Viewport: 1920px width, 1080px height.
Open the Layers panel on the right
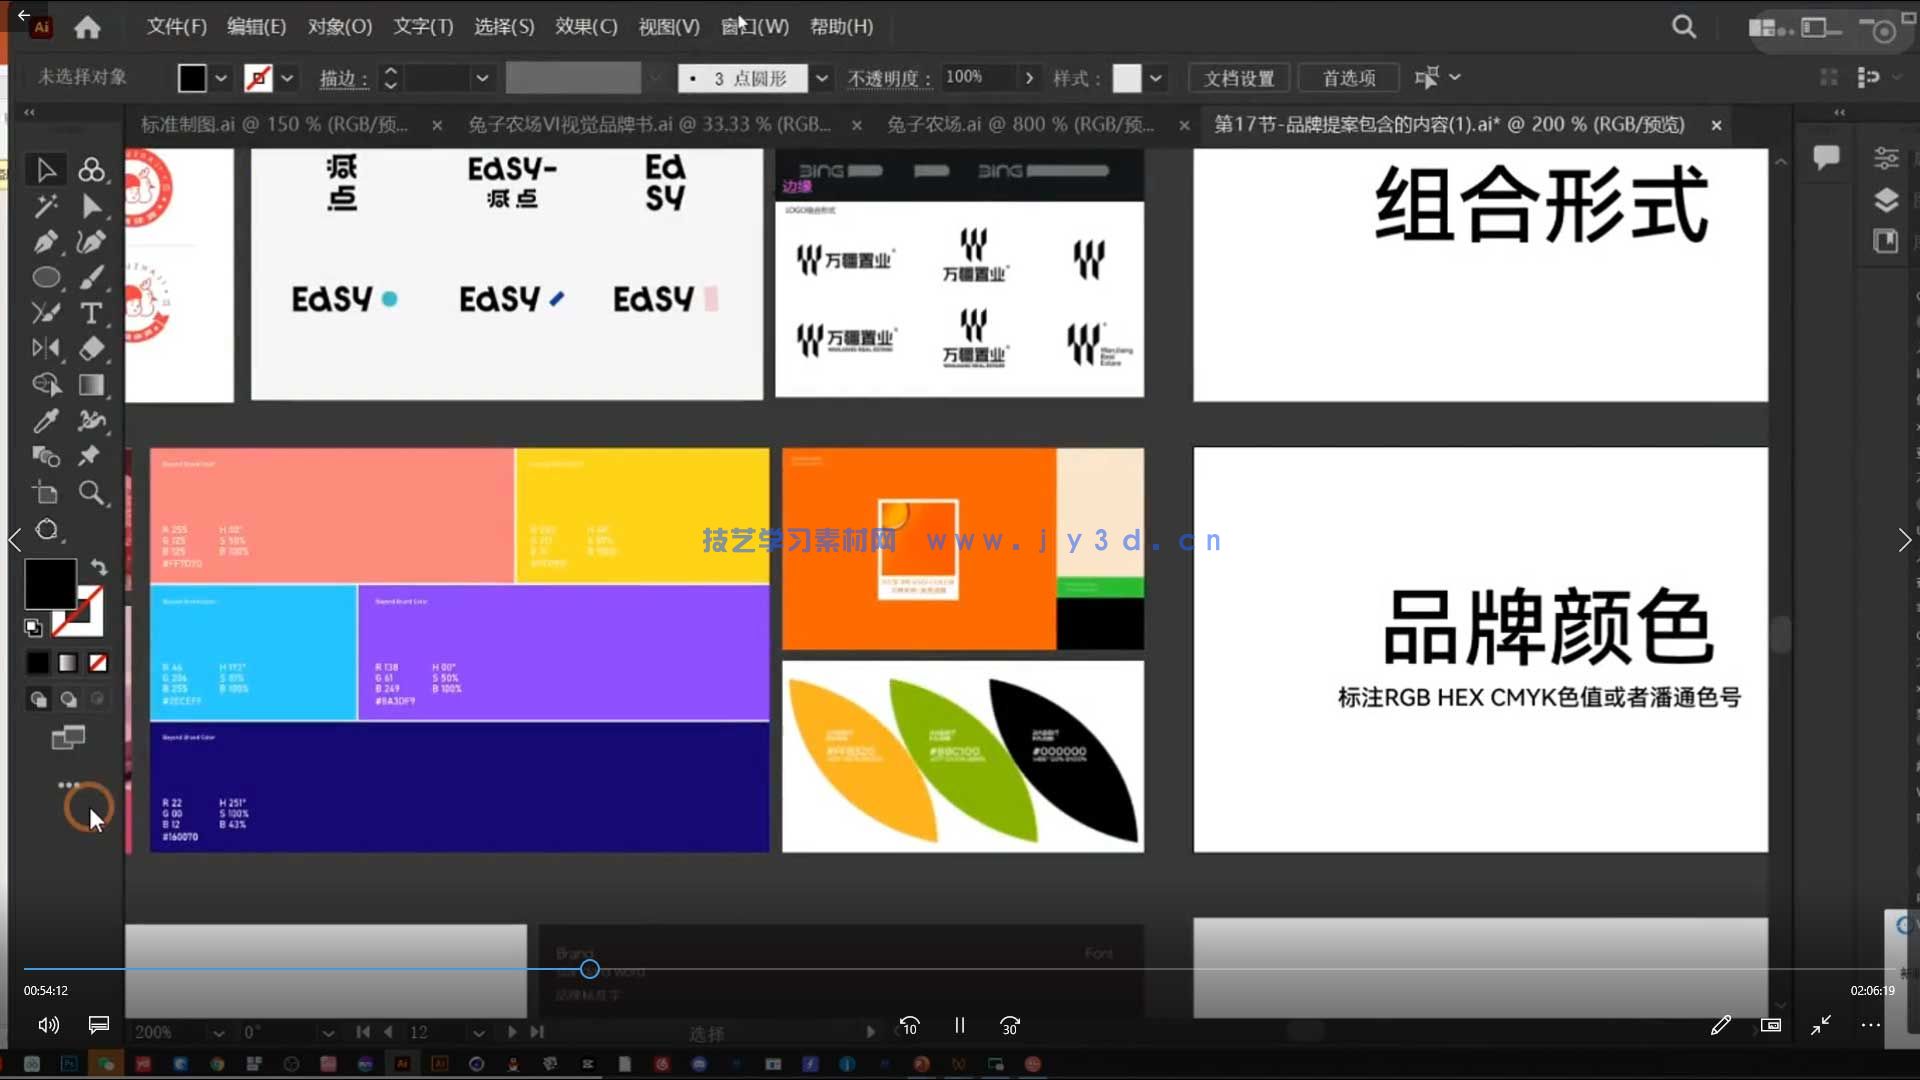1887,199
